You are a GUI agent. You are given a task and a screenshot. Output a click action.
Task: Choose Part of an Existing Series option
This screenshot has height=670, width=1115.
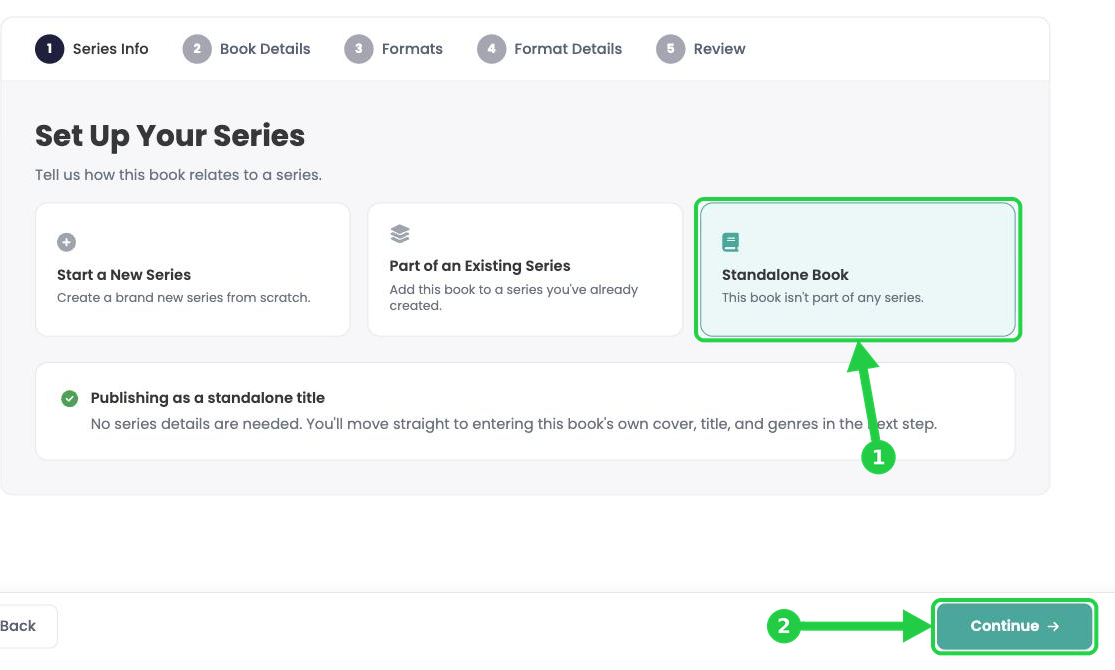point(525,270)
